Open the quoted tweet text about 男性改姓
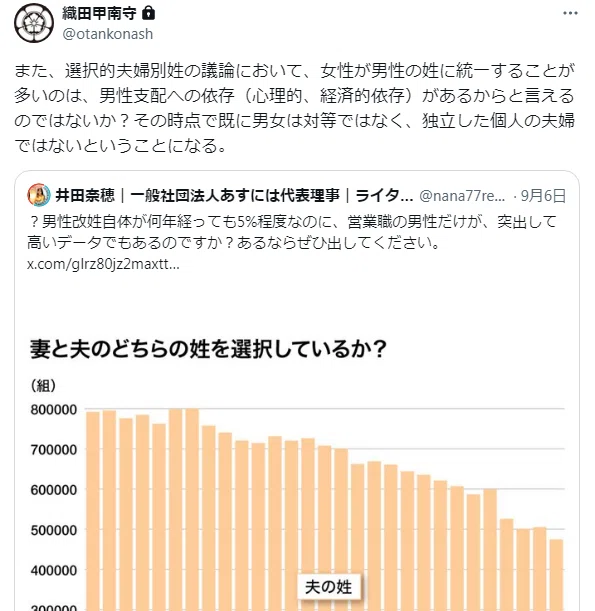 tap(292, 232)
